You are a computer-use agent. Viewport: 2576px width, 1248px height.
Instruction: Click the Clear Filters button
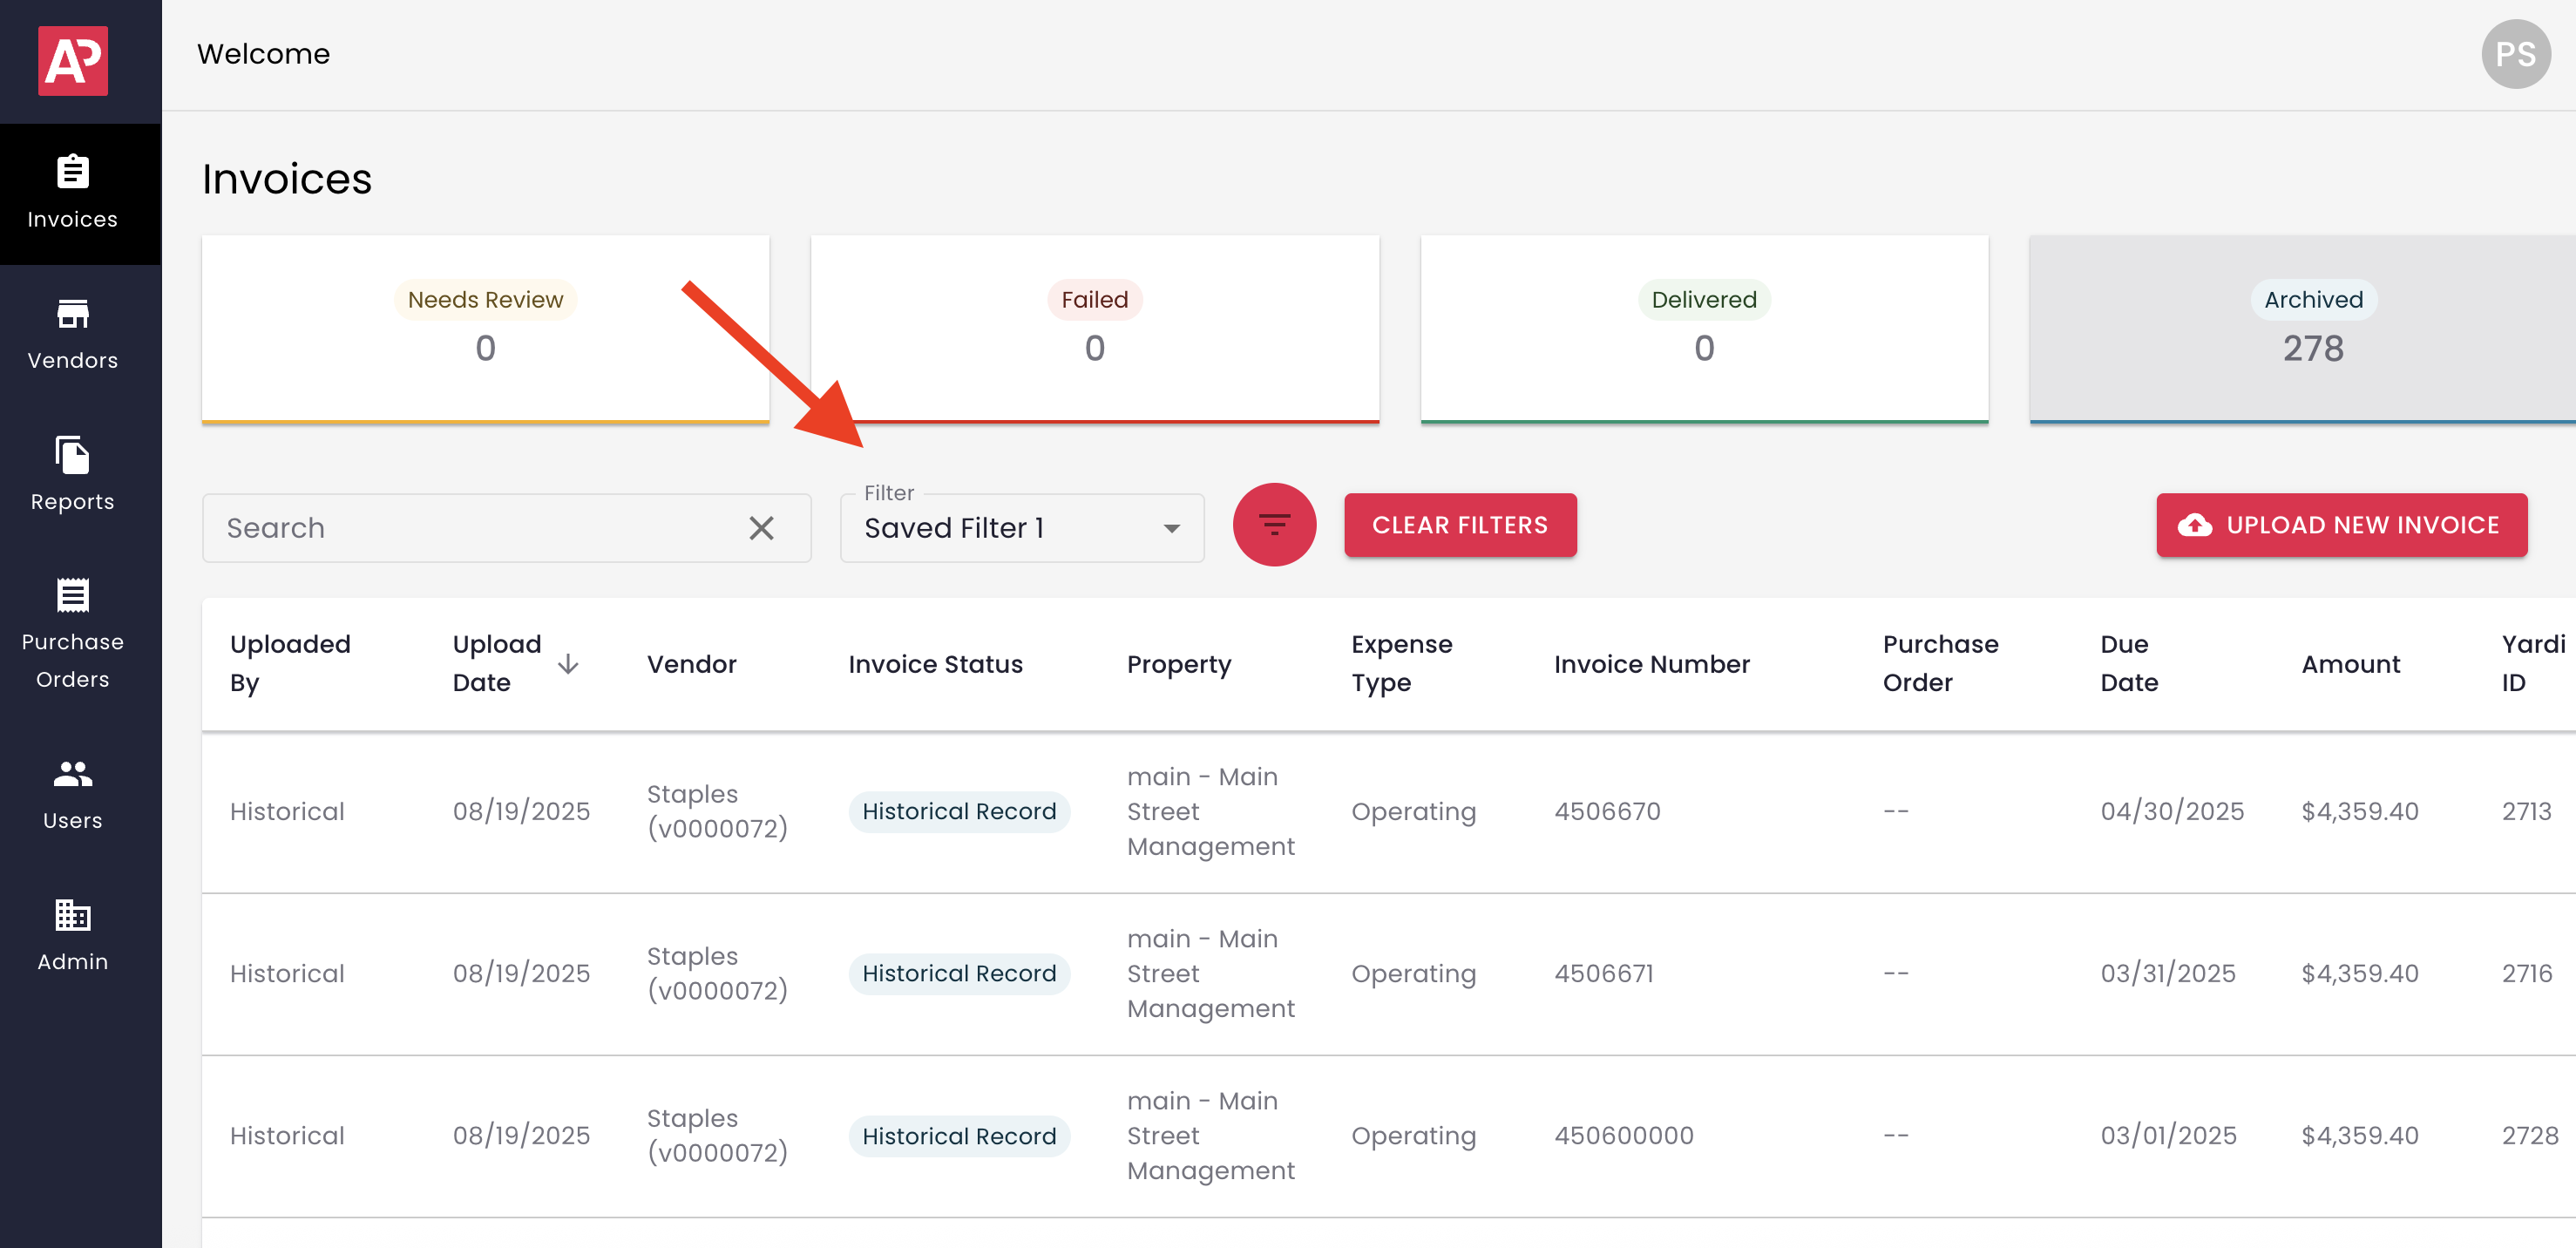(x=1460, y=525)
